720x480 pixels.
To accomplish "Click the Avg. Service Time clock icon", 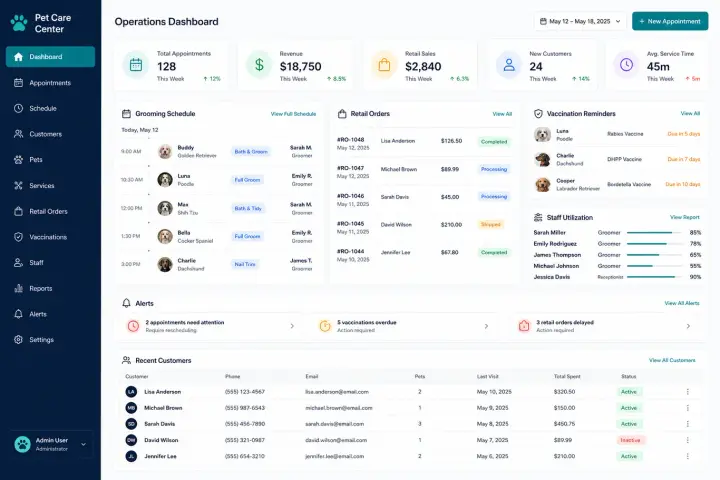I will (x=626, y=65).
